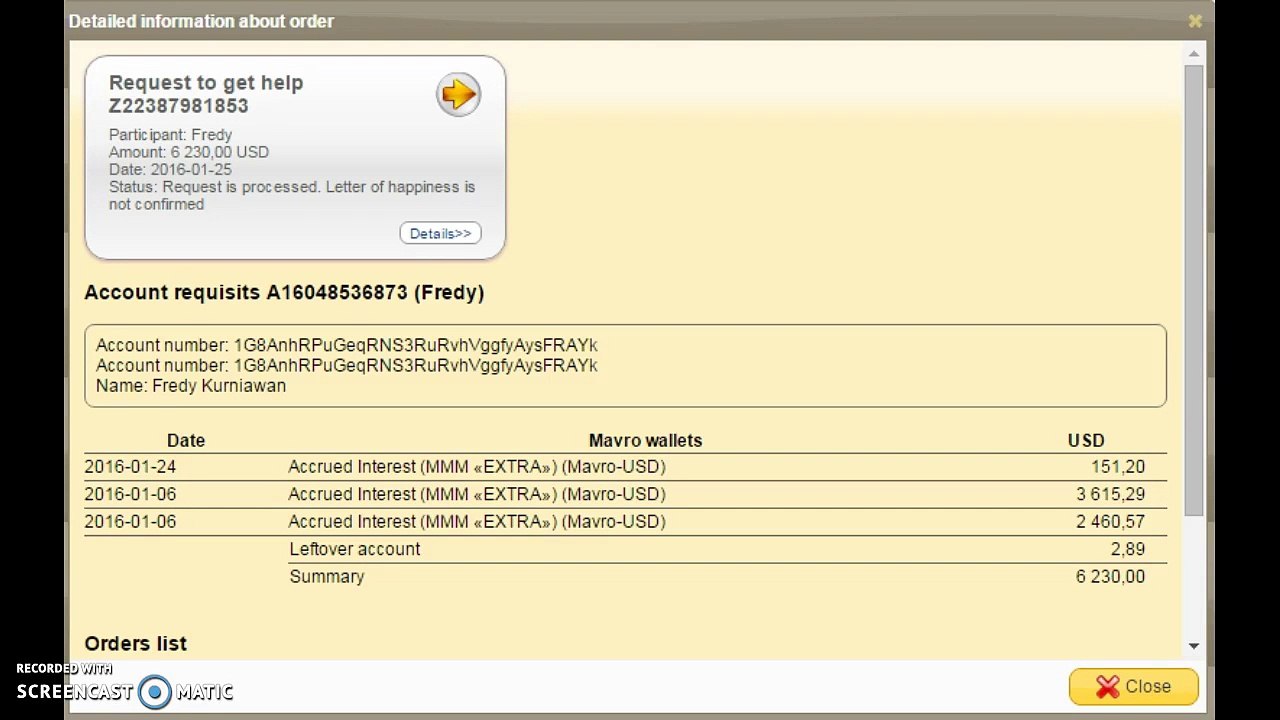
Task: Click leftover value 2,89
Action: tap(1128, 549)
